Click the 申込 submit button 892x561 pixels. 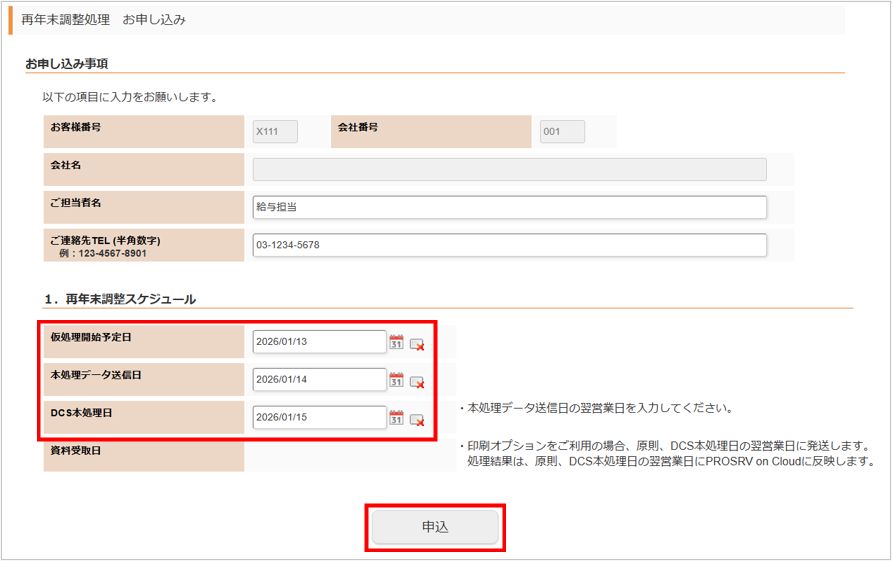click(x=435, y=527)
